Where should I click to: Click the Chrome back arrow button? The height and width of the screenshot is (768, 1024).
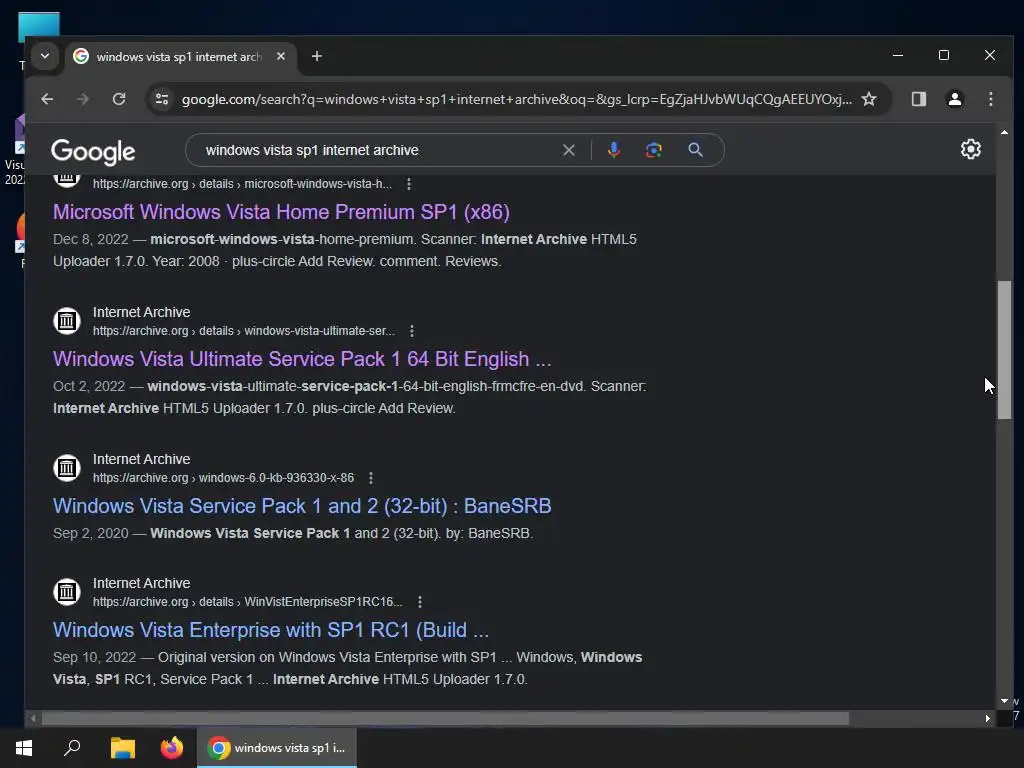47,99
